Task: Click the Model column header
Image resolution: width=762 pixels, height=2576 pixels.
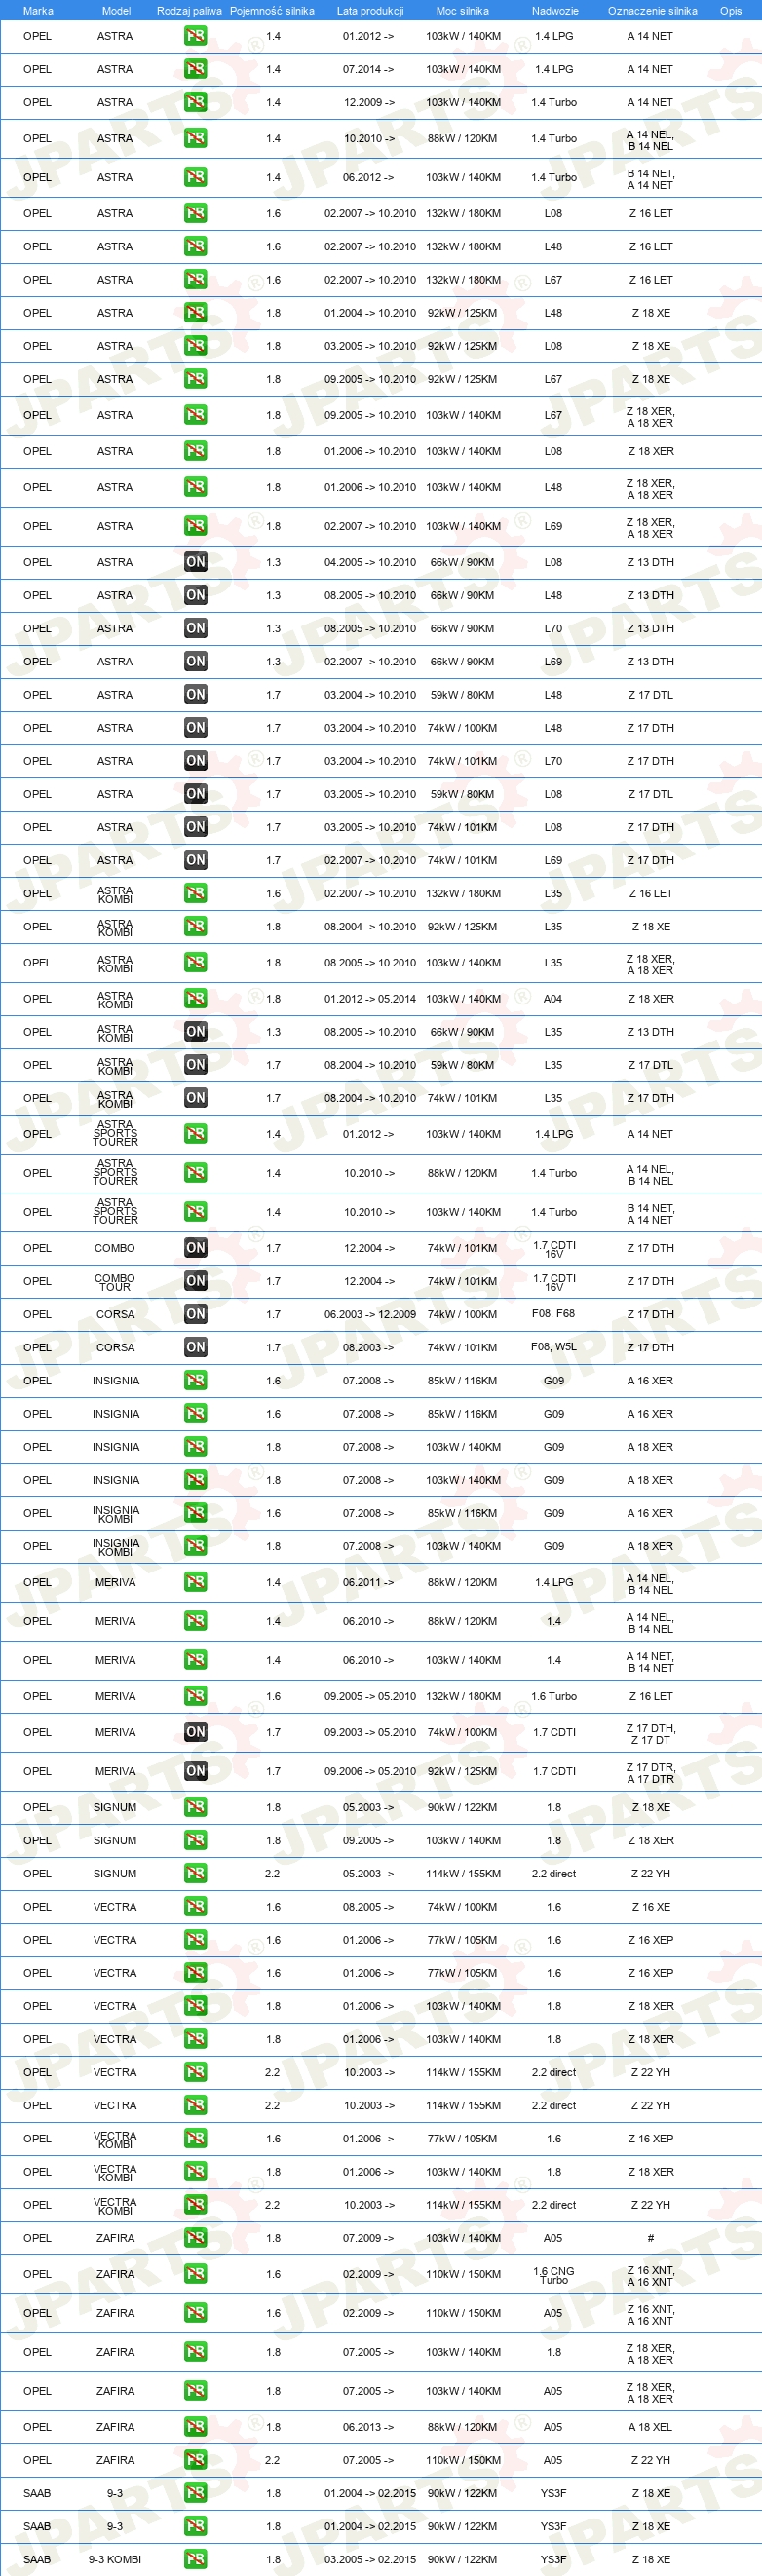Action: 116,11
